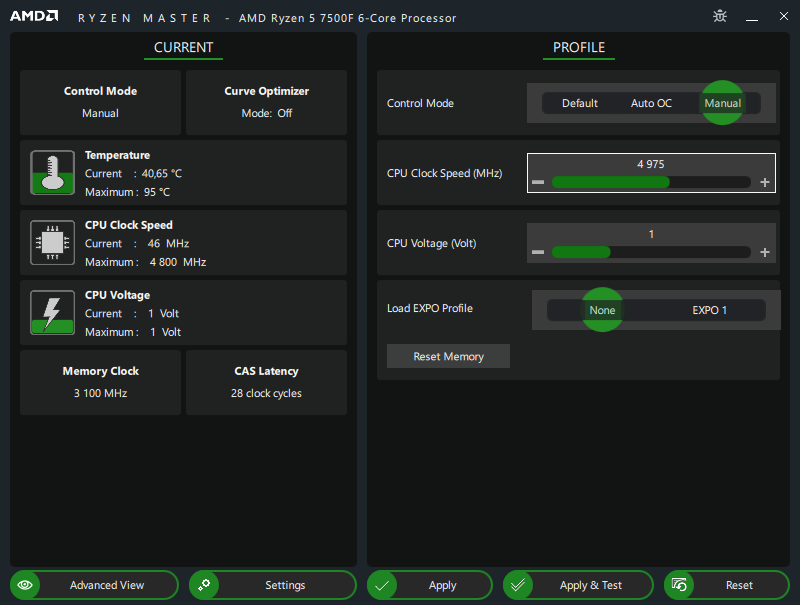This screenshot has width=800, height=605.
Task: Select Auto OC control mode
Action: [651, 103]
